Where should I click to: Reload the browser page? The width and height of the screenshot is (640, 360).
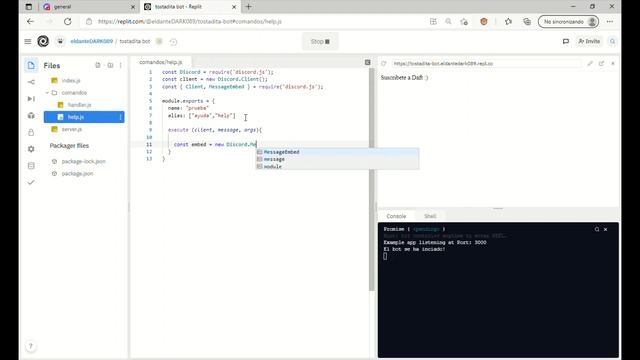67,22
